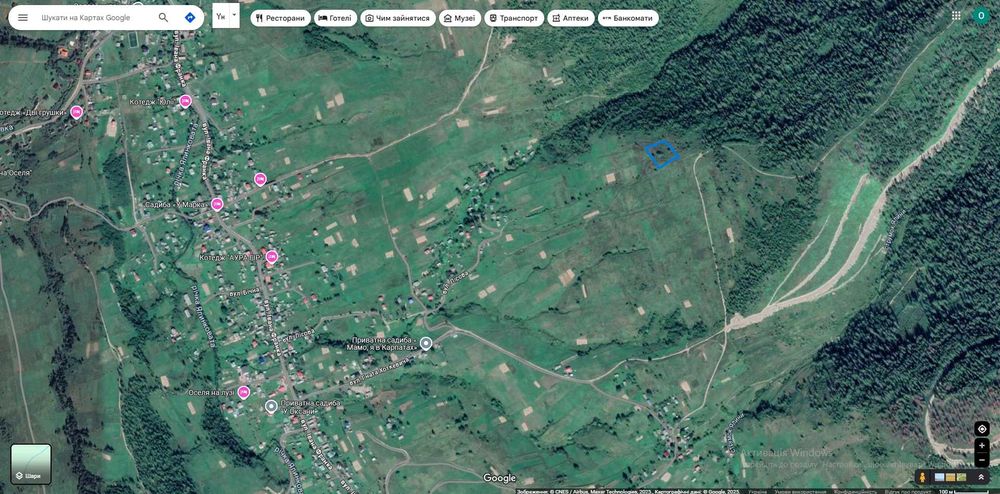
Task: Open the 'Шари' layers thumbnail
Action: pyautogui.click(x=31, y=464)
